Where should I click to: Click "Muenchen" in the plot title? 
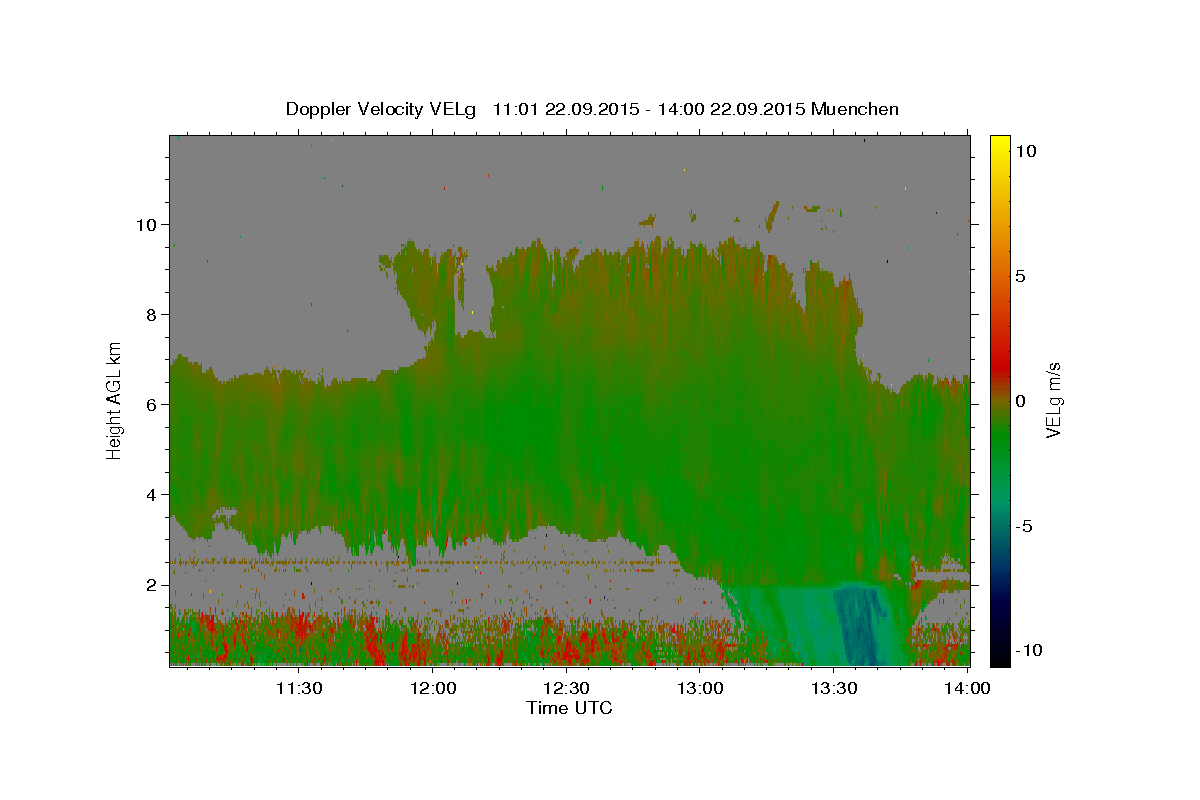(x=855, y=109)
